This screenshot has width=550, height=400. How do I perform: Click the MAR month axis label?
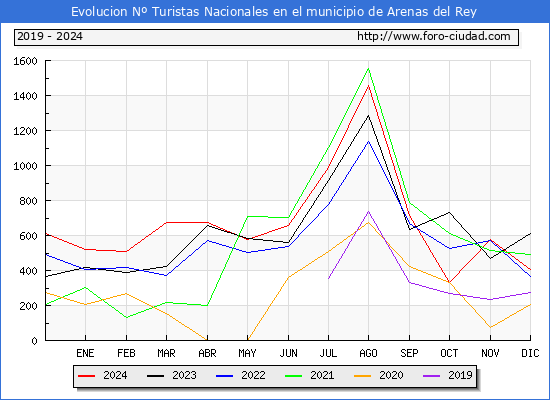pyautogui.click(x=166, y=353)
